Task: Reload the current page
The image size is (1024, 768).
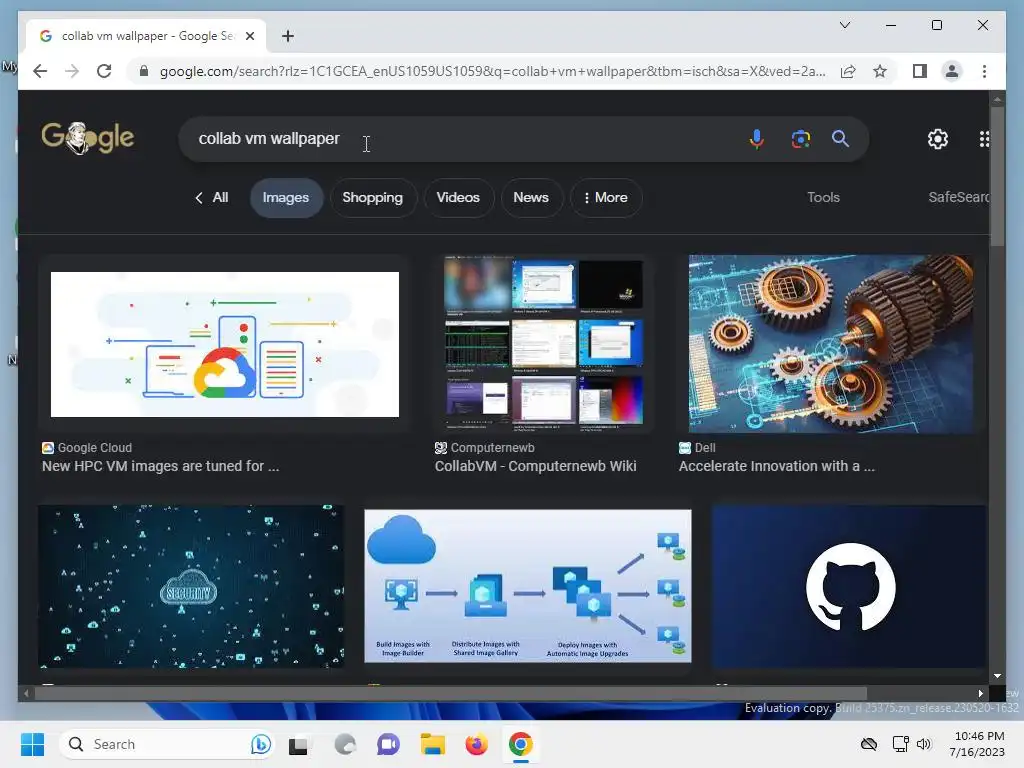Action: point(104,71)
